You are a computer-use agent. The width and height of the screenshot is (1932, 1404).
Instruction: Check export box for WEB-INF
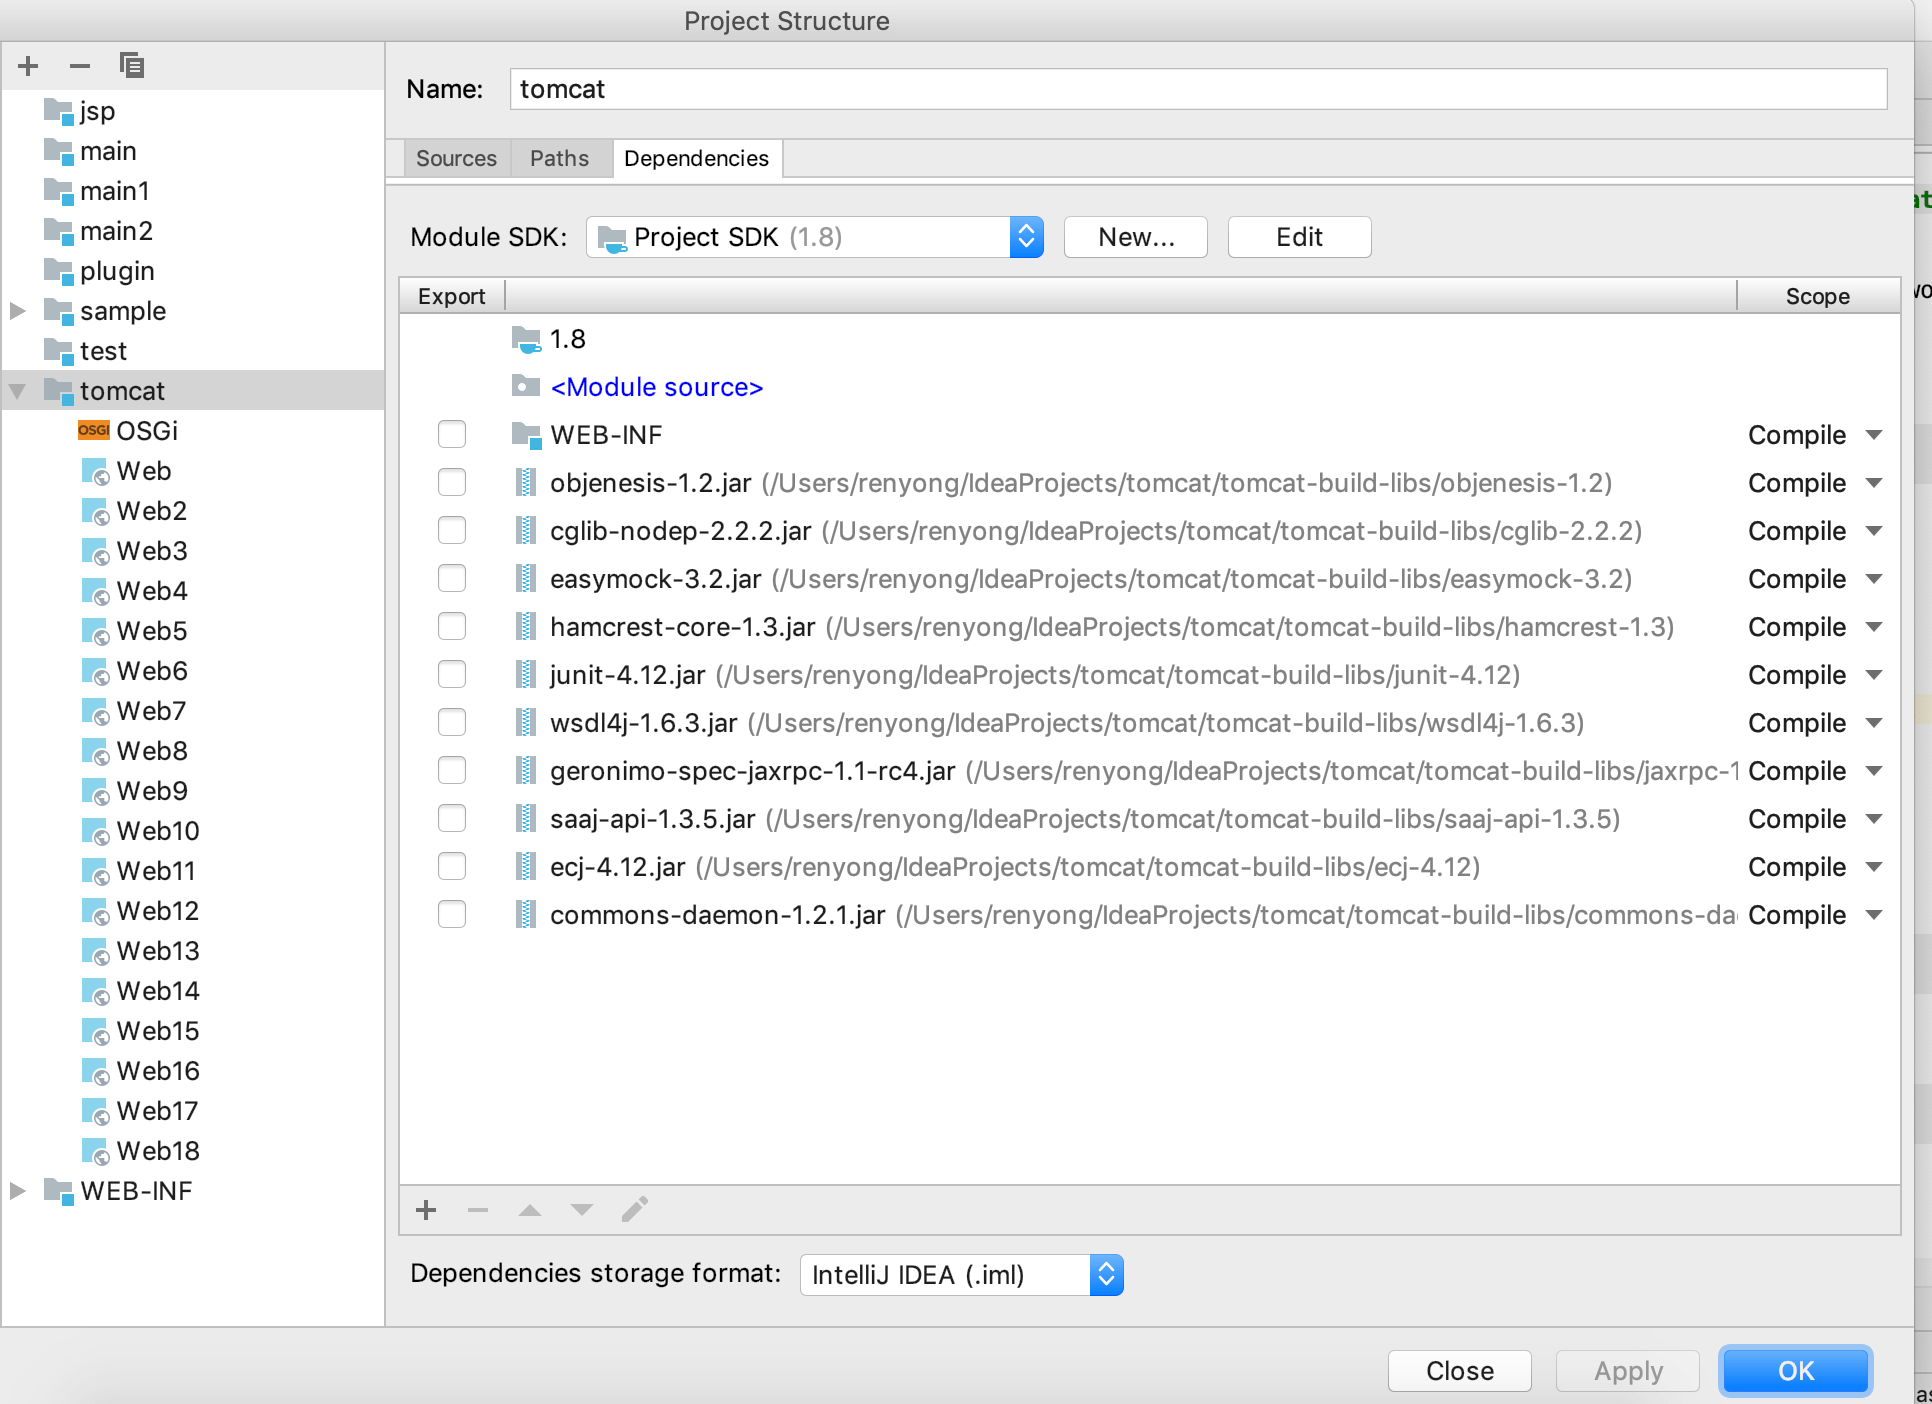pyautogui.click(x=452, y=435)
